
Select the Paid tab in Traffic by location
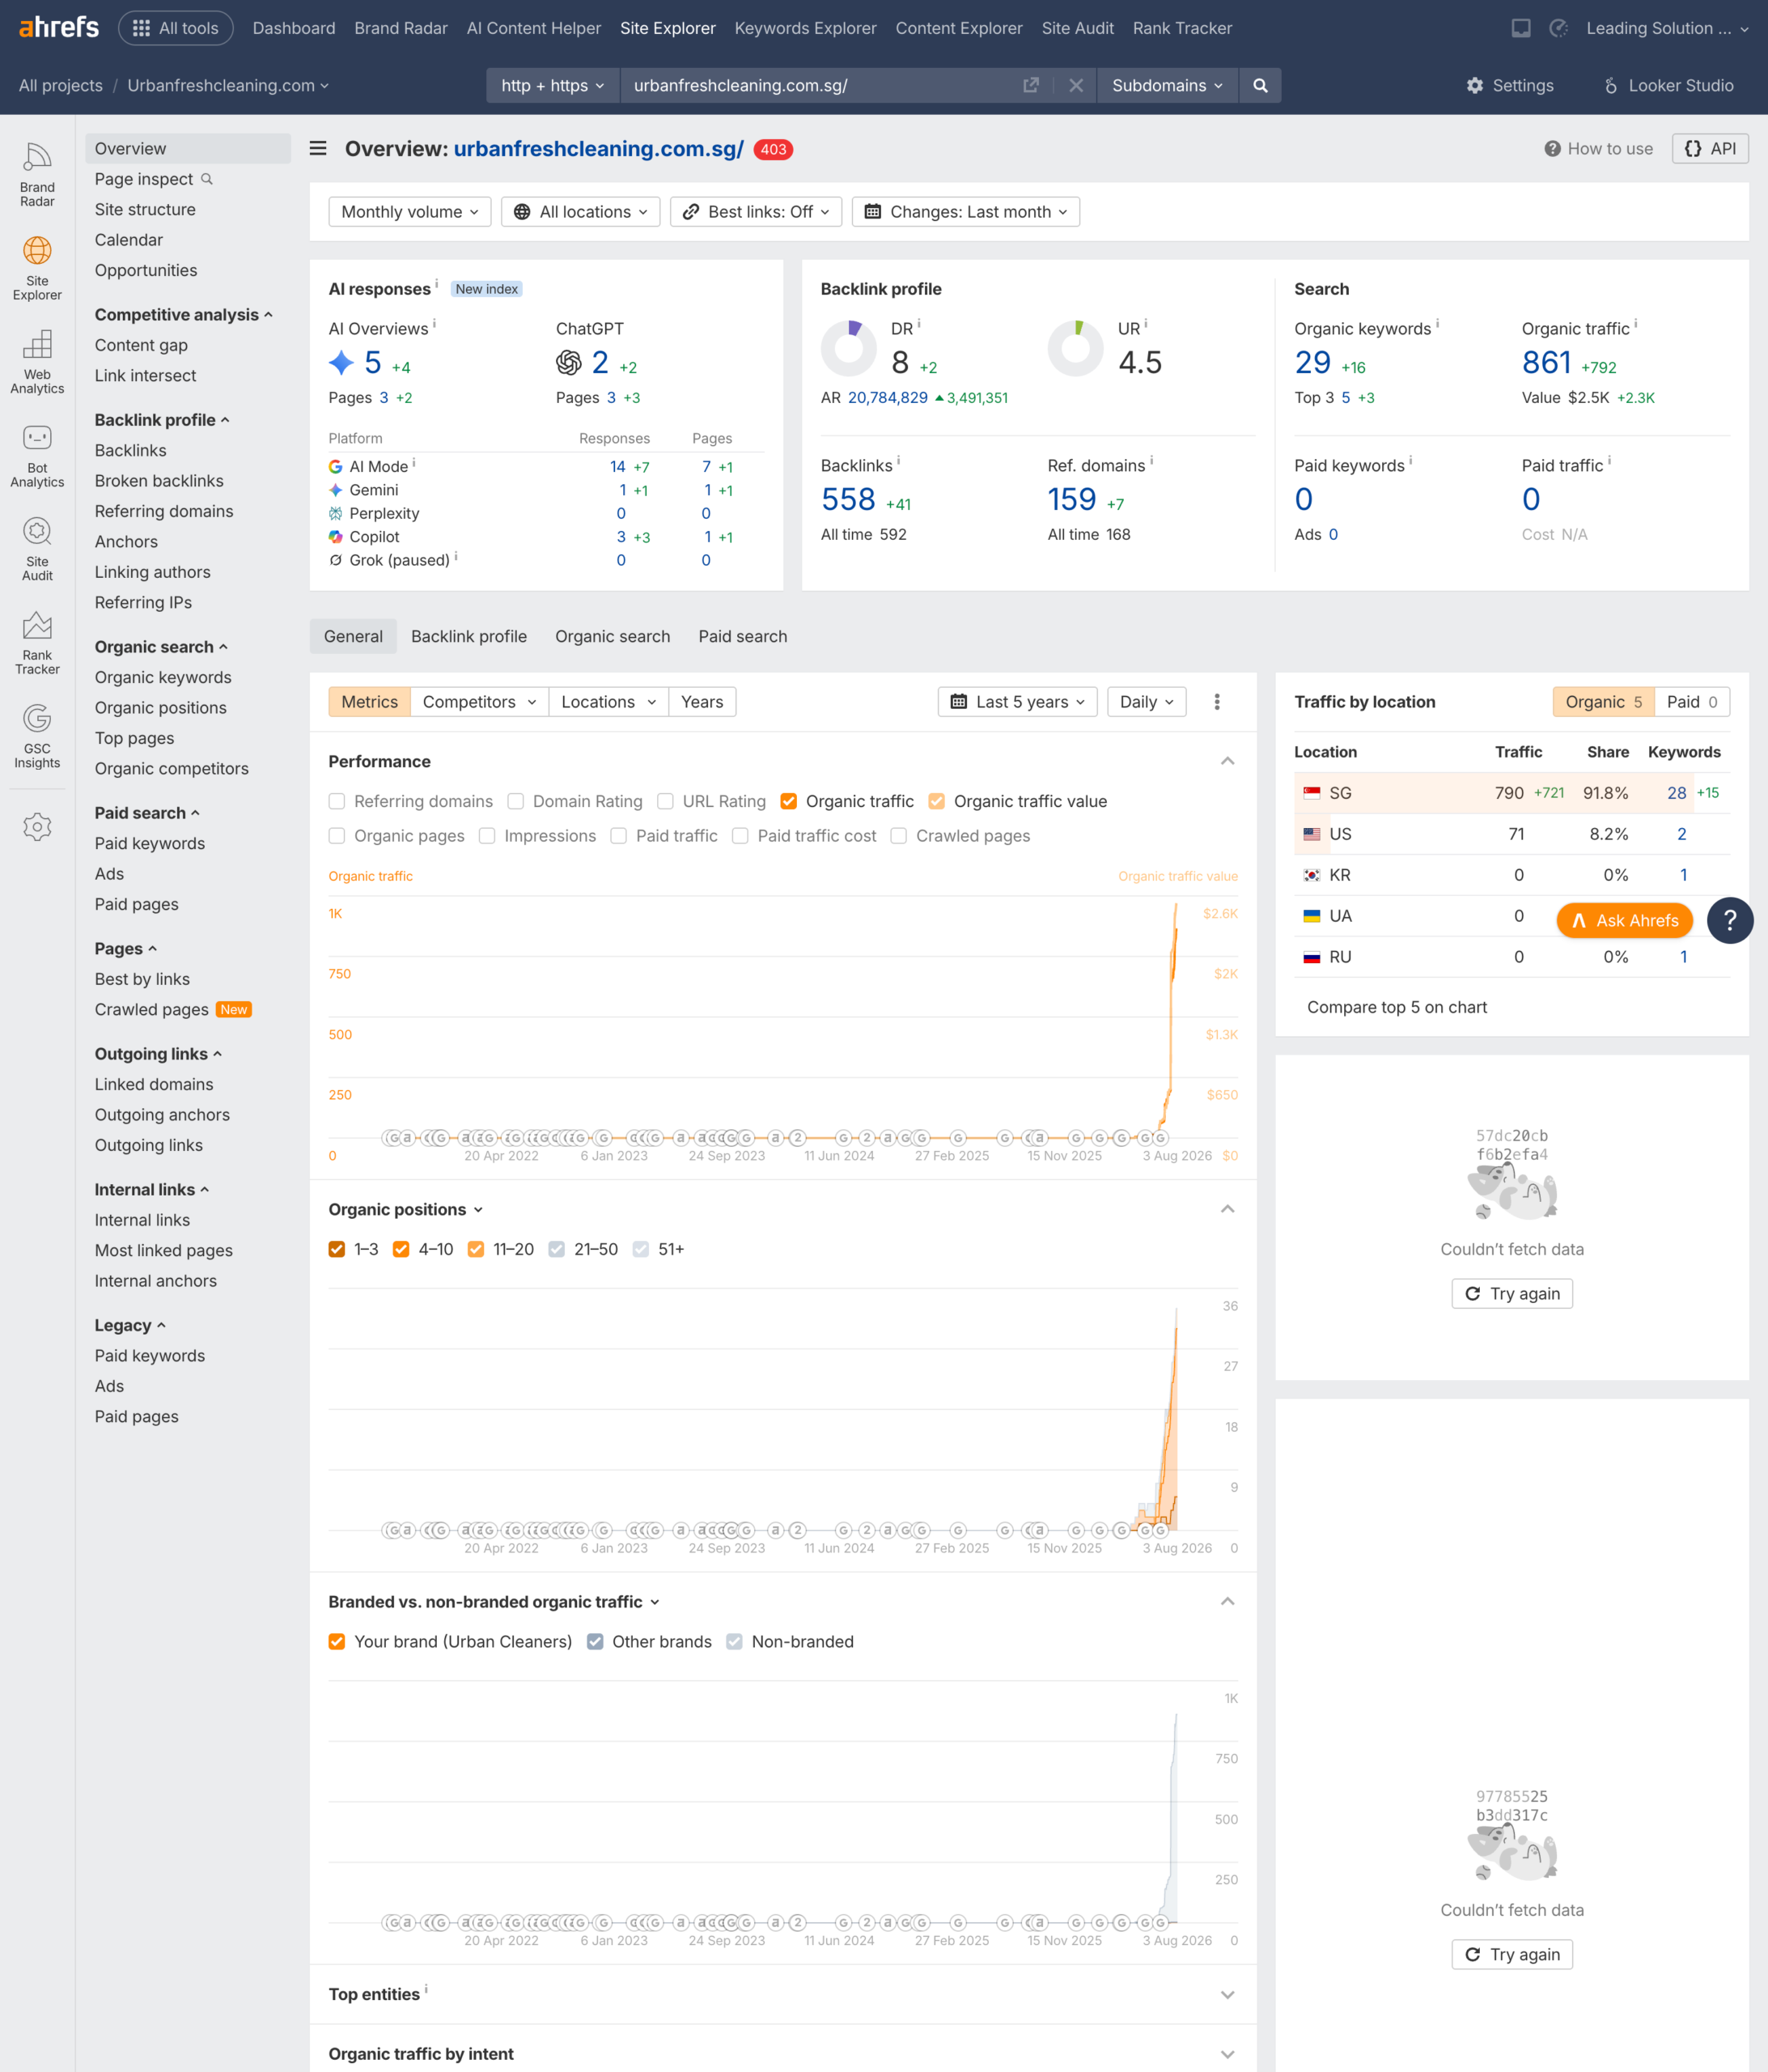pos(1692,702)
